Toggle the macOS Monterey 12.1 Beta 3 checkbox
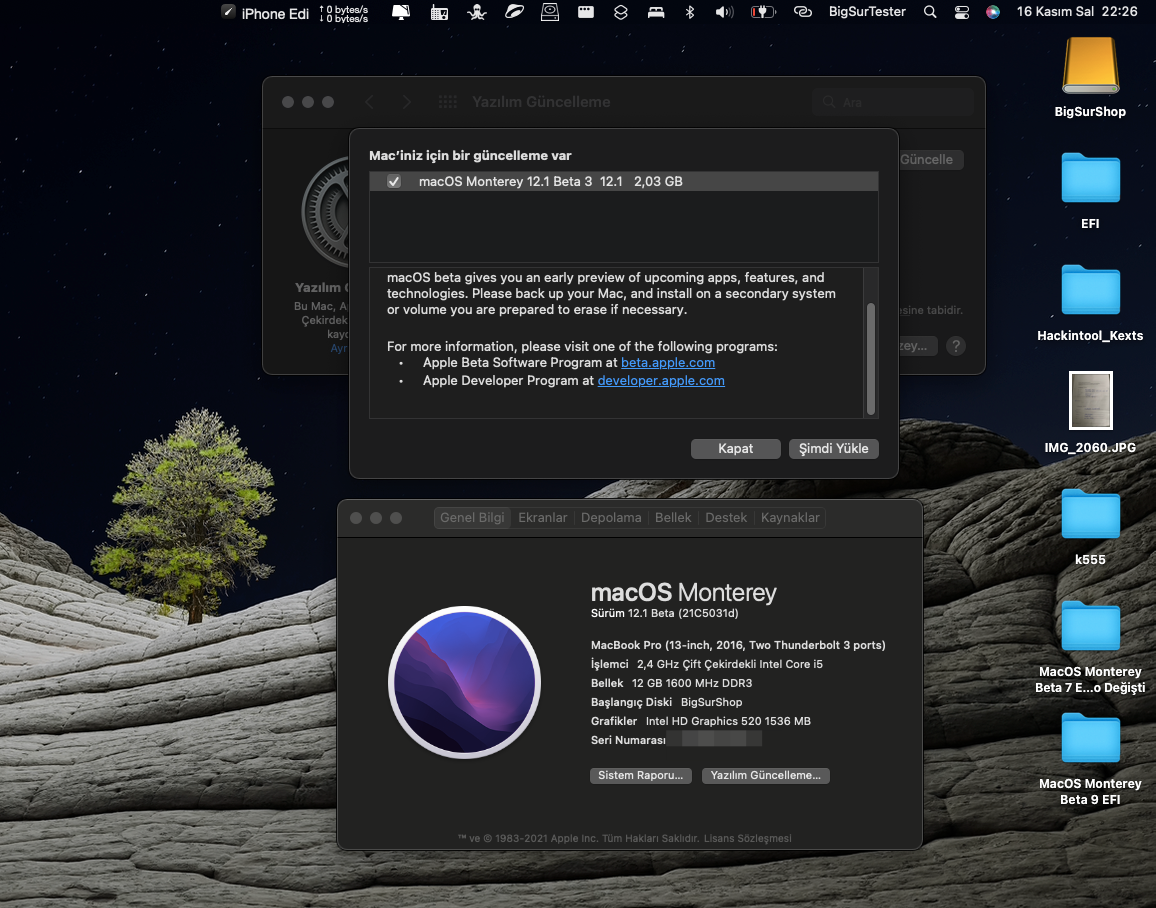Image resolution: width=1156 pixels, height=908 pixels. click(x=394, y=181)
